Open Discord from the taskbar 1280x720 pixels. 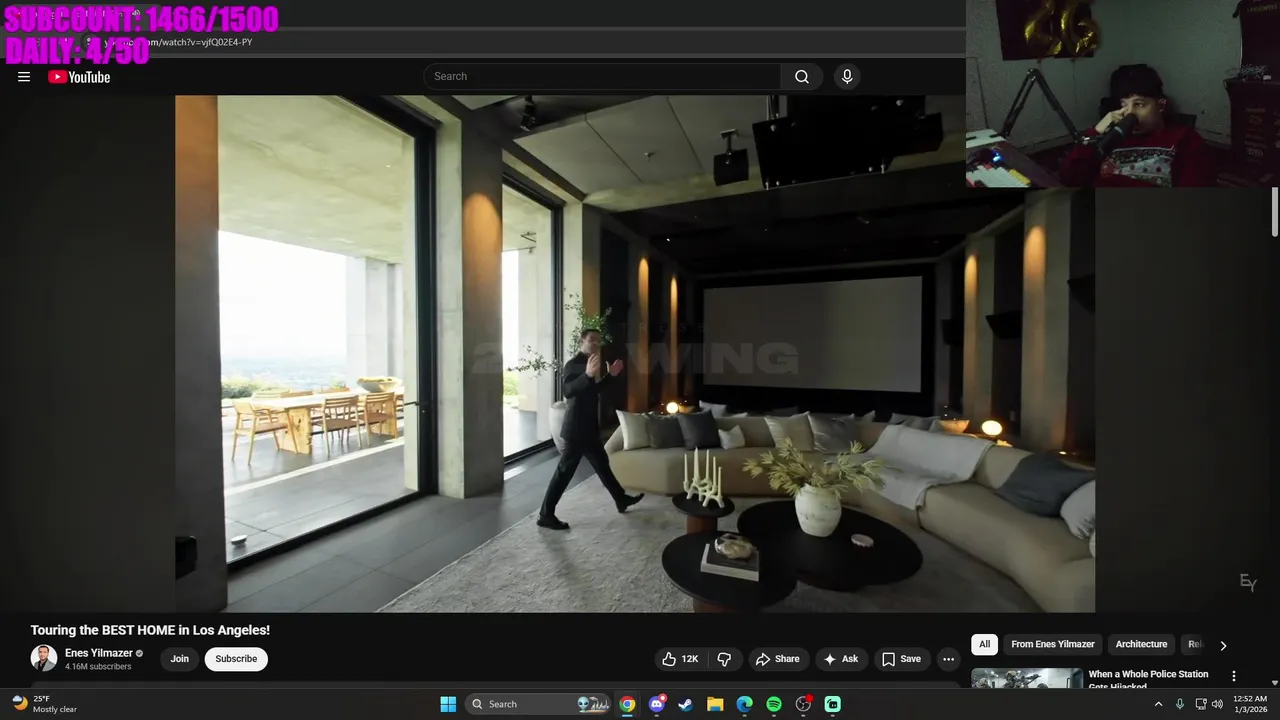point(657,704)
